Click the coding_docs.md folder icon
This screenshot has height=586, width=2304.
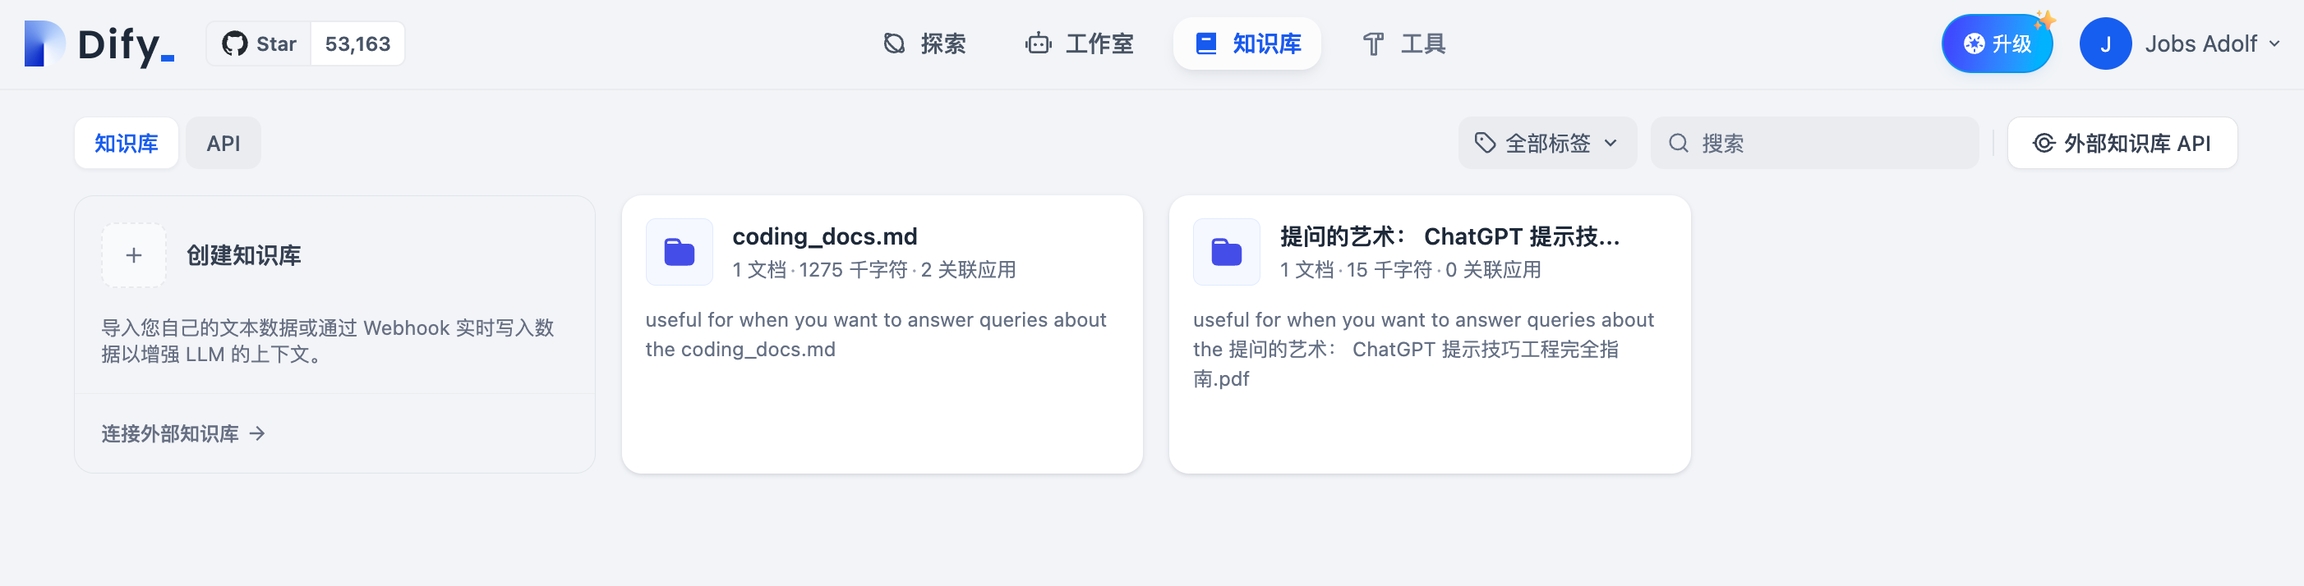679,252
